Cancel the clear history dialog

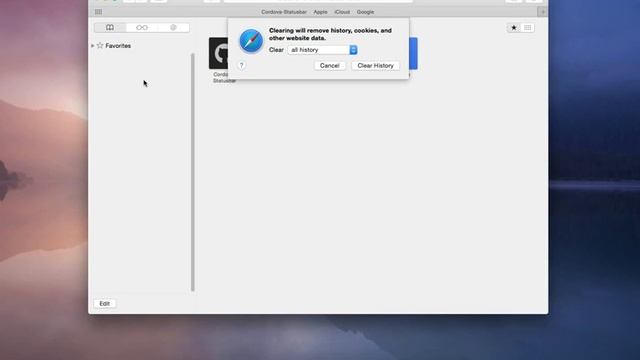pos(329,66)
